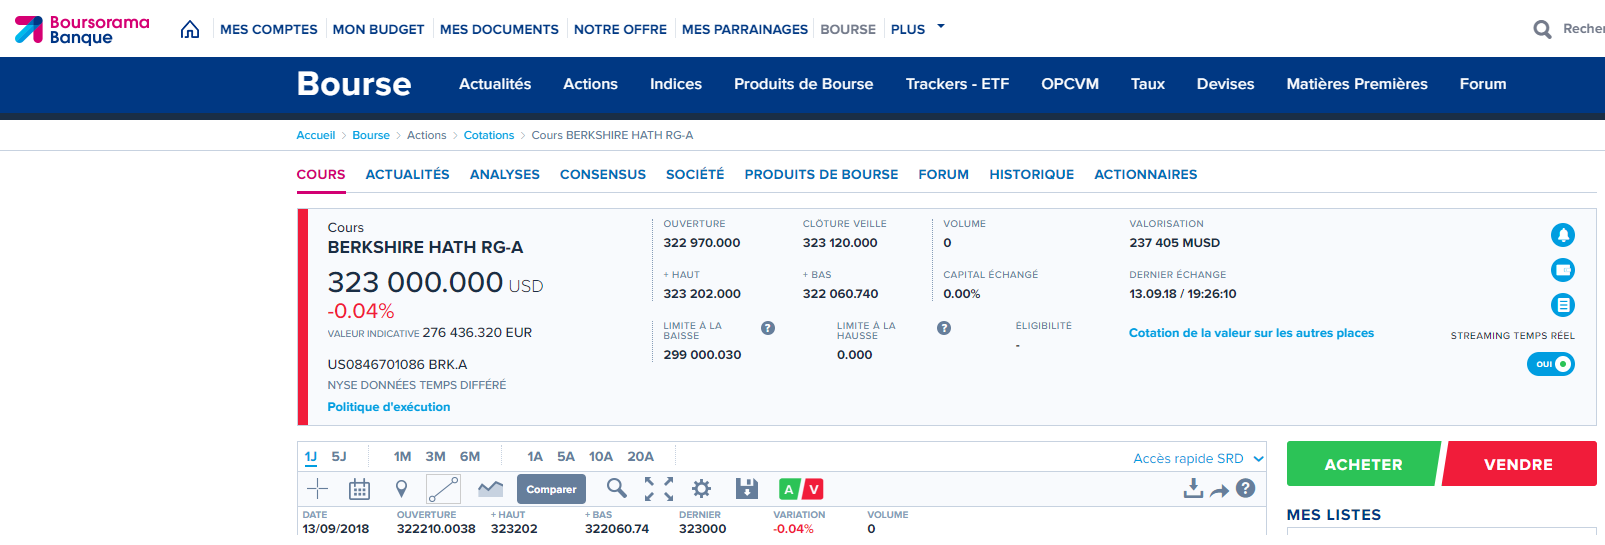Click Indices in the Bourse navigation bar
The image size is (1605, 545).
point(676,84)
